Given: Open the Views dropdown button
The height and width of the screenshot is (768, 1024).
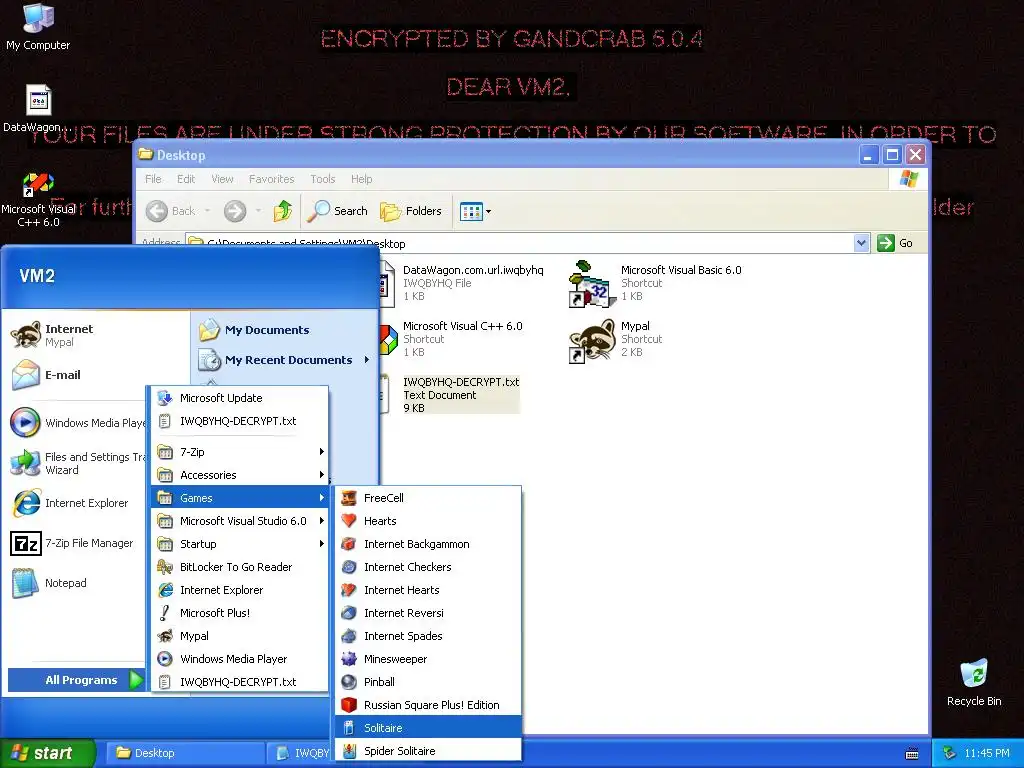Looking at the screenshot, I should 475,211.
